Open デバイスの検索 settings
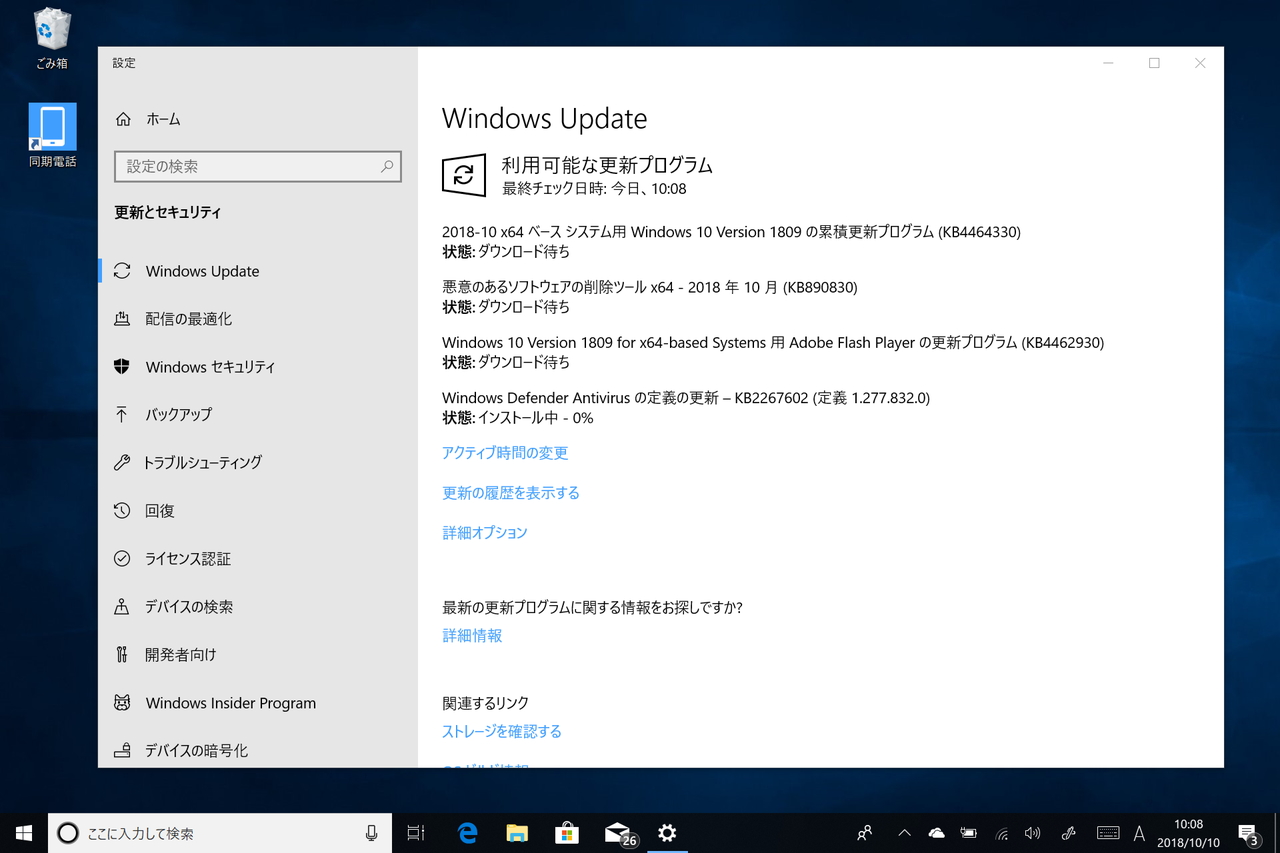The width and height of the screenshot is (1280, 853). 188,607
